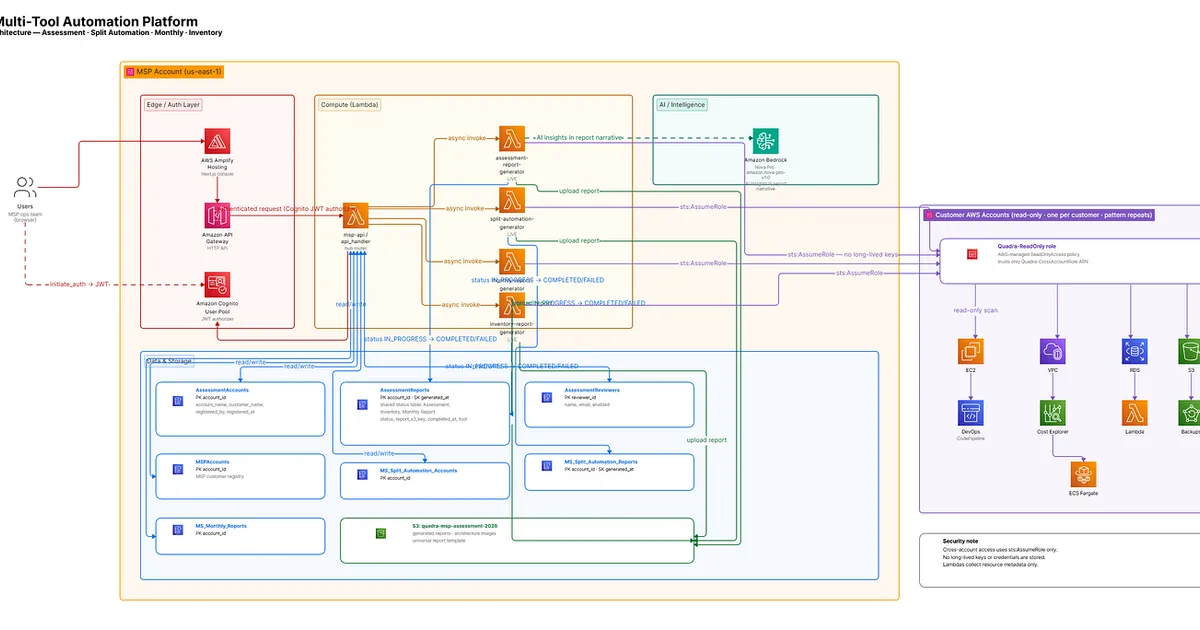The width and height of the screenshot is (1200, 630).
Task: Select the 'Cost Explorer' caption text
Action: [x=1052, y=432]
